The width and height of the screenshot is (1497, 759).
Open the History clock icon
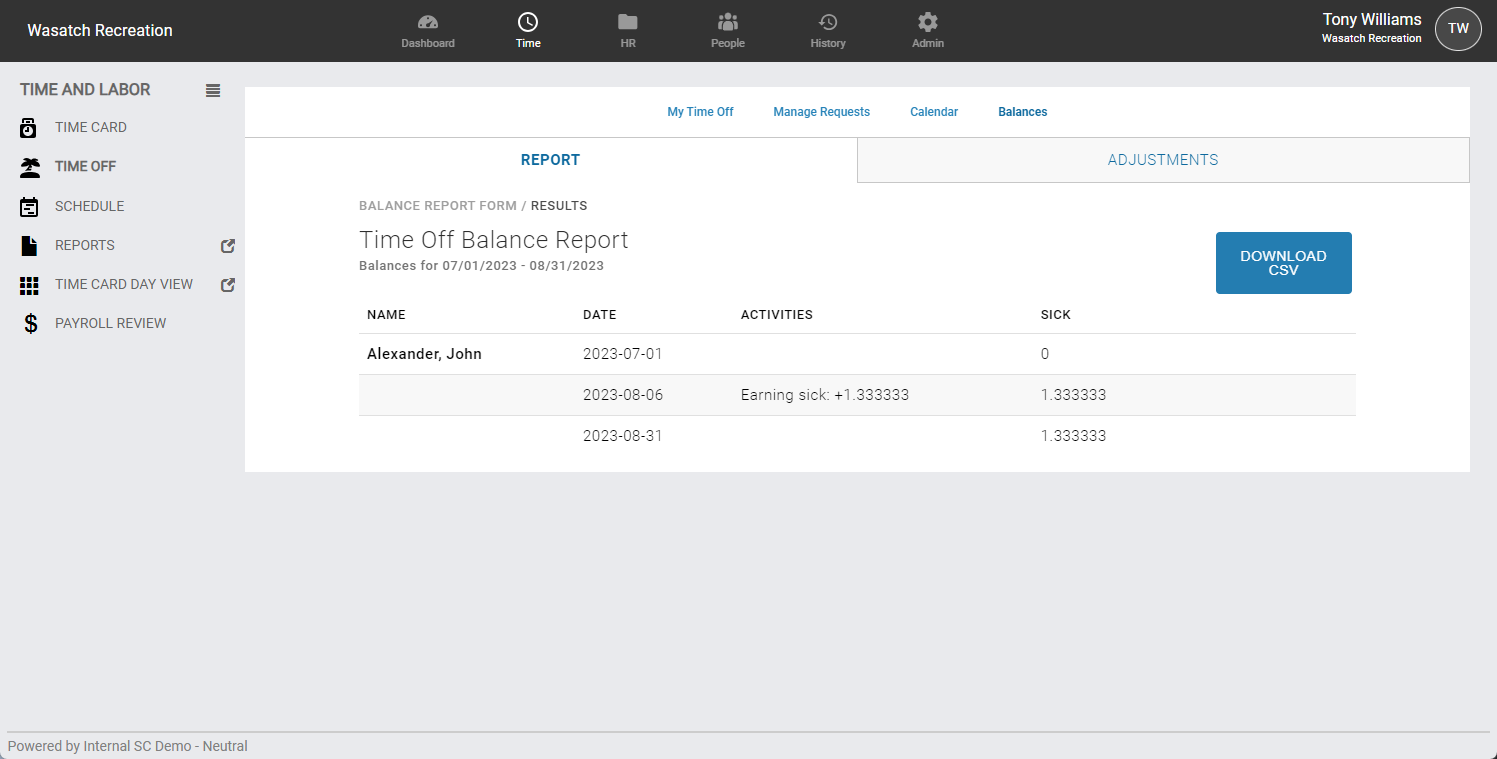(x=828, y=23)
